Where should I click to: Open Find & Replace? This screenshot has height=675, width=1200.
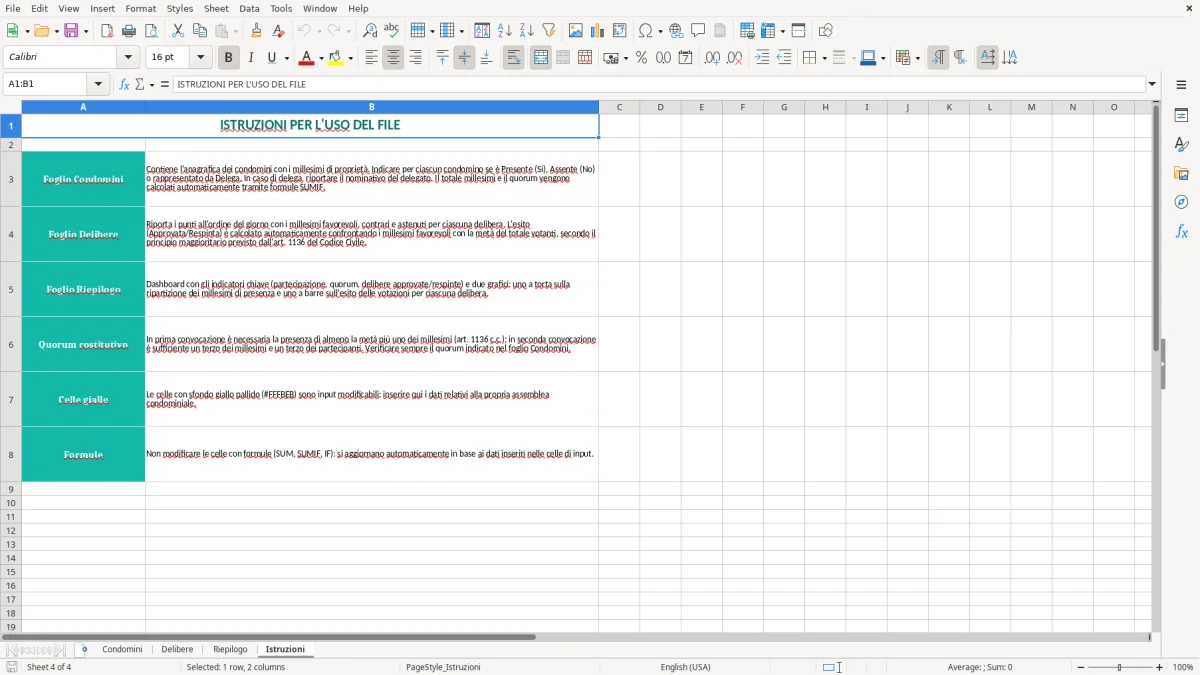[x=370, y=31]
